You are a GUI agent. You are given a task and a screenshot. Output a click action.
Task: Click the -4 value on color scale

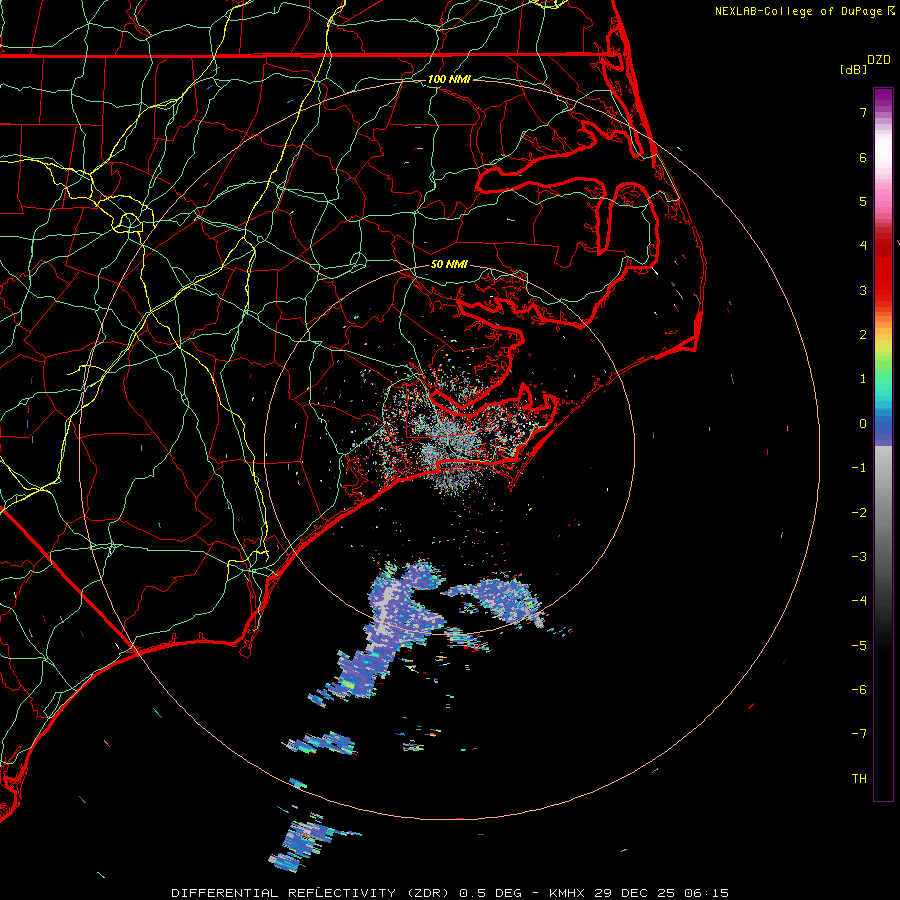click(x=859, y=601)
